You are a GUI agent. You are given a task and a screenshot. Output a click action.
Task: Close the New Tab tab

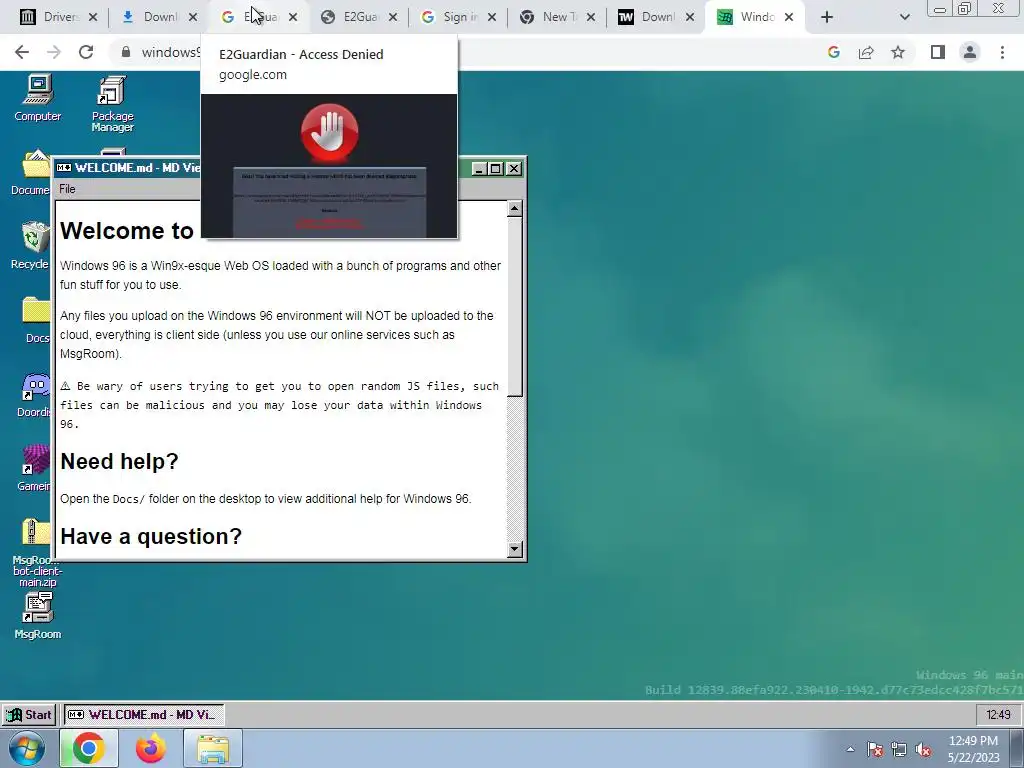click(591, 17)
